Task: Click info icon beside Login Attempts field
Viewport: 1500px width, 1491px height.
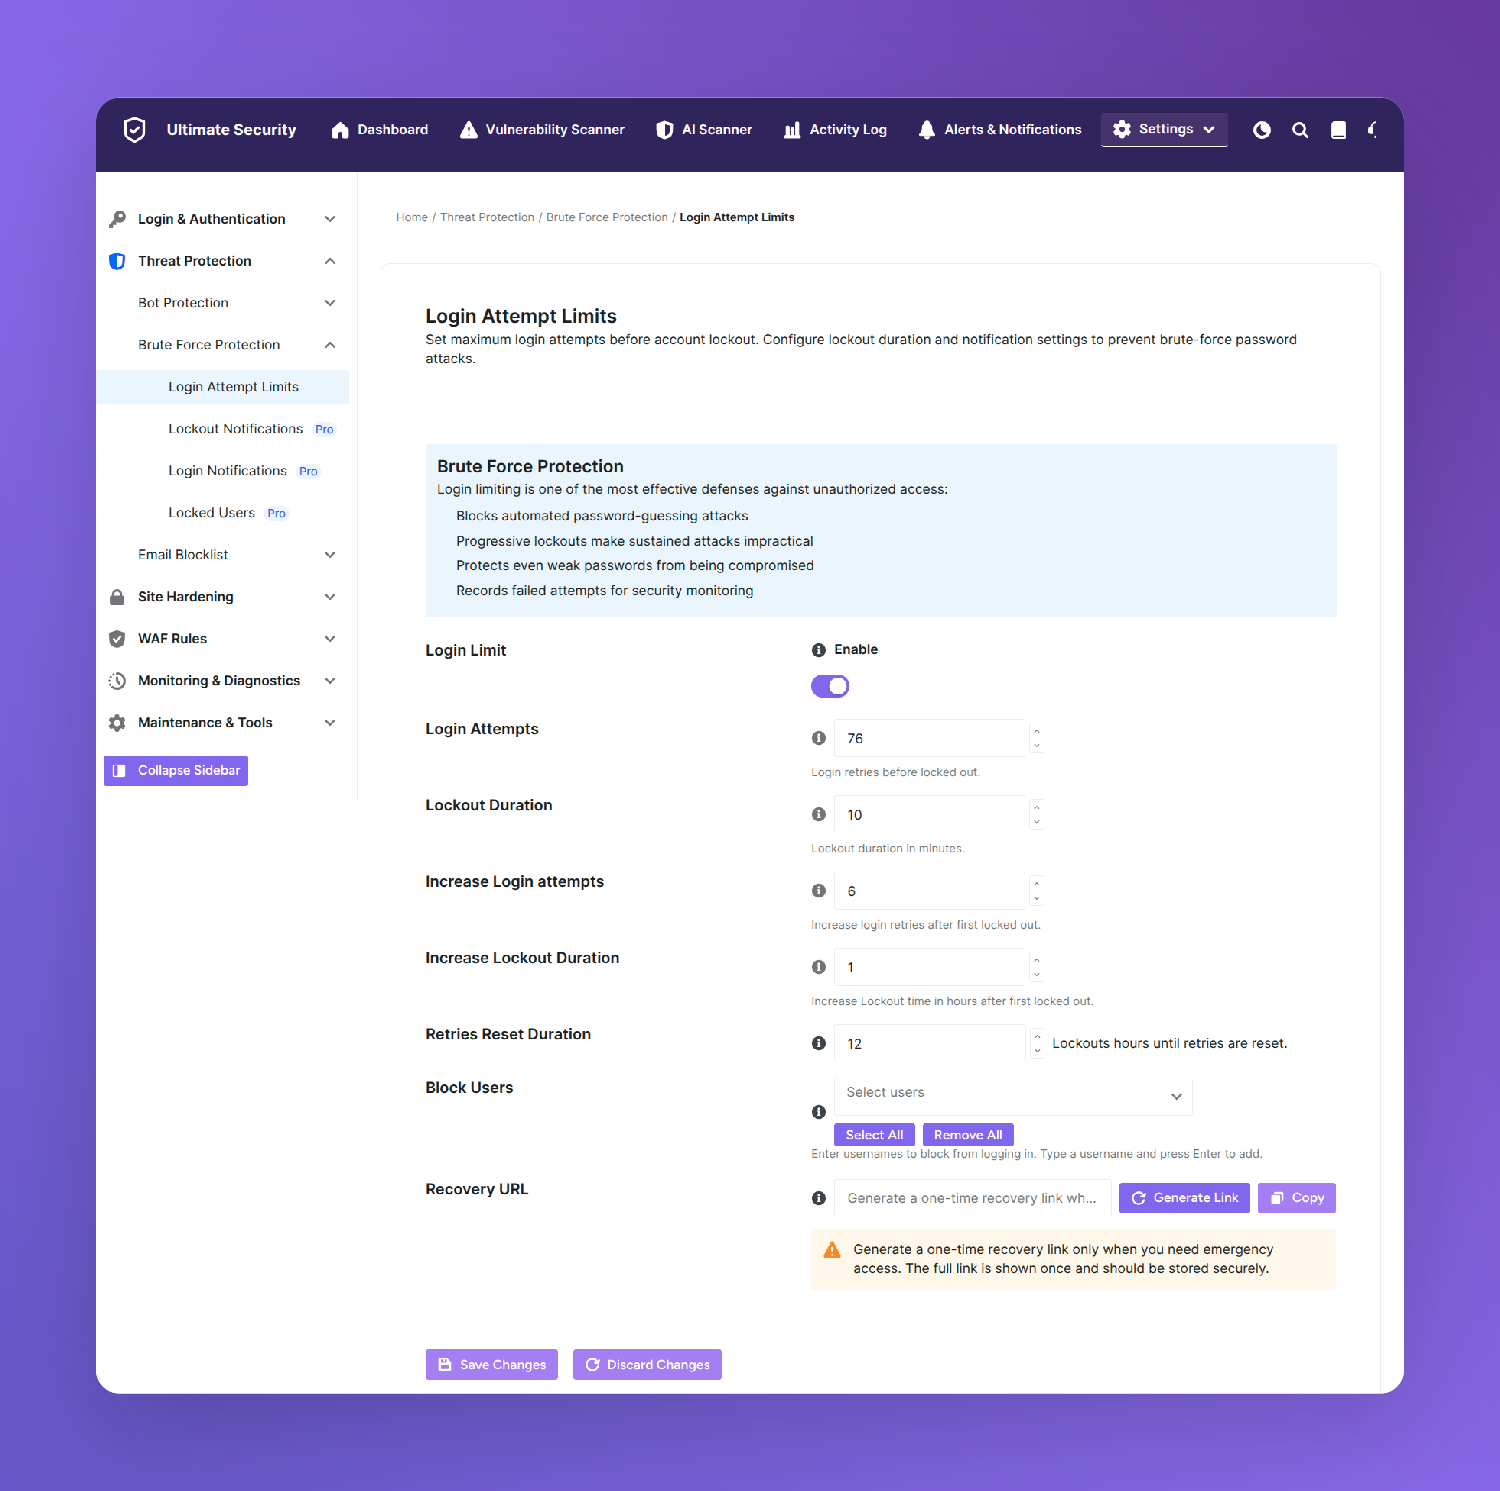Action: (819, 738)
